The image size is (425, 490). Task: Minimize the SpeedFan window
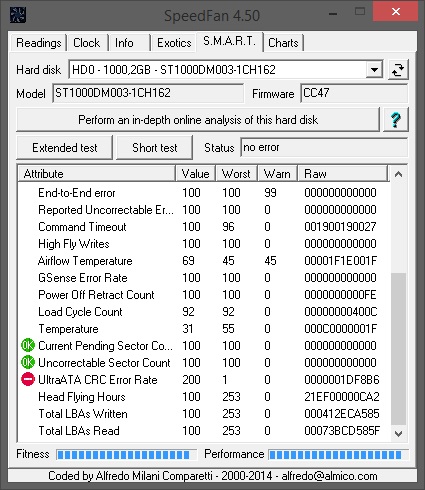click(332, 14)
